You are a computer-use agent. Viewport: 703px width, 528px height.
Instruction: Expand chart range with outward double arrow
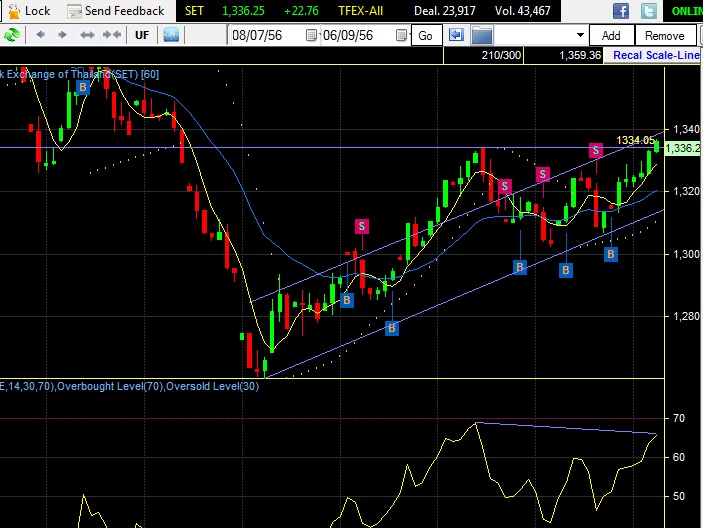(87, 35)
